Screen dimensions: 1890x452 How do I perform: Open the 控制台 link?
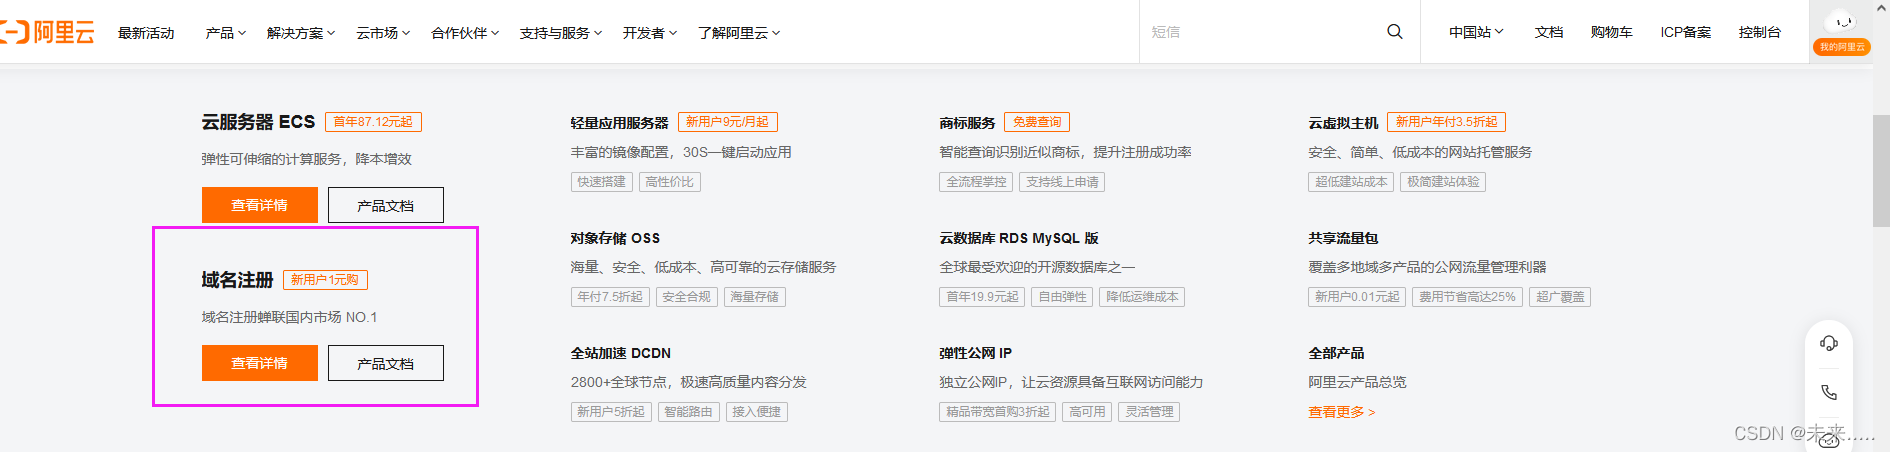coord(1759,32)
